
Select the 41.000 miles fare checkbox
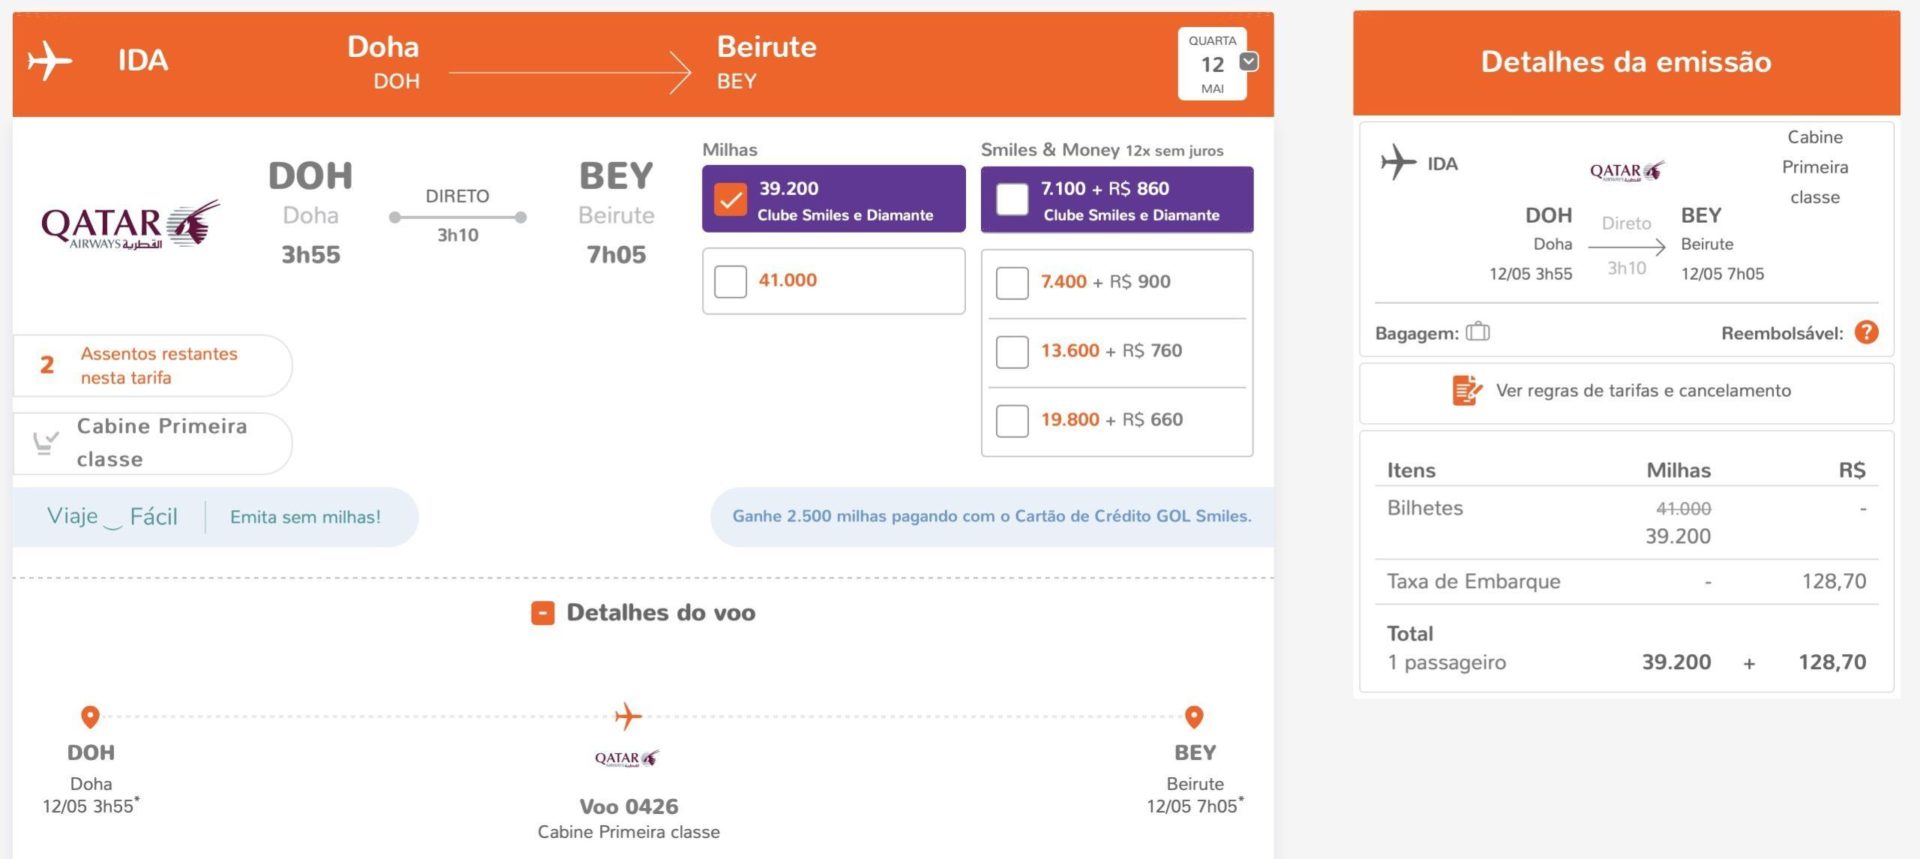[x=731, y=281]
